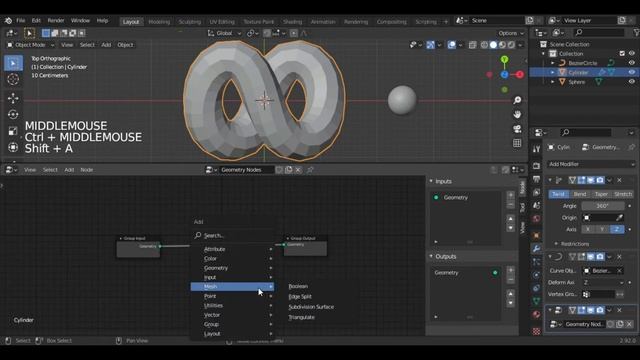Open the Add Modifier dropdown
Image resolution: width=640 pixels, height=360 pixels.
591,164
